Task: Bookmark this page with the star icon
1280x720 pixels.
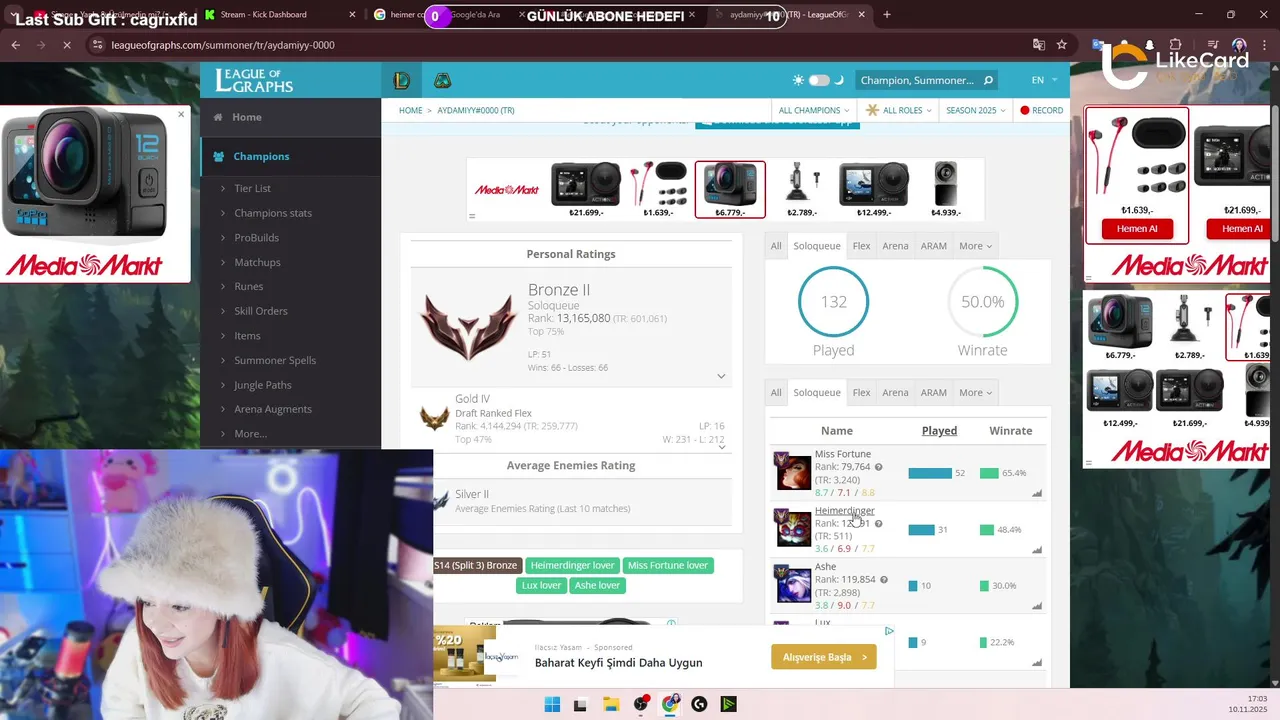Action: 1061,45
